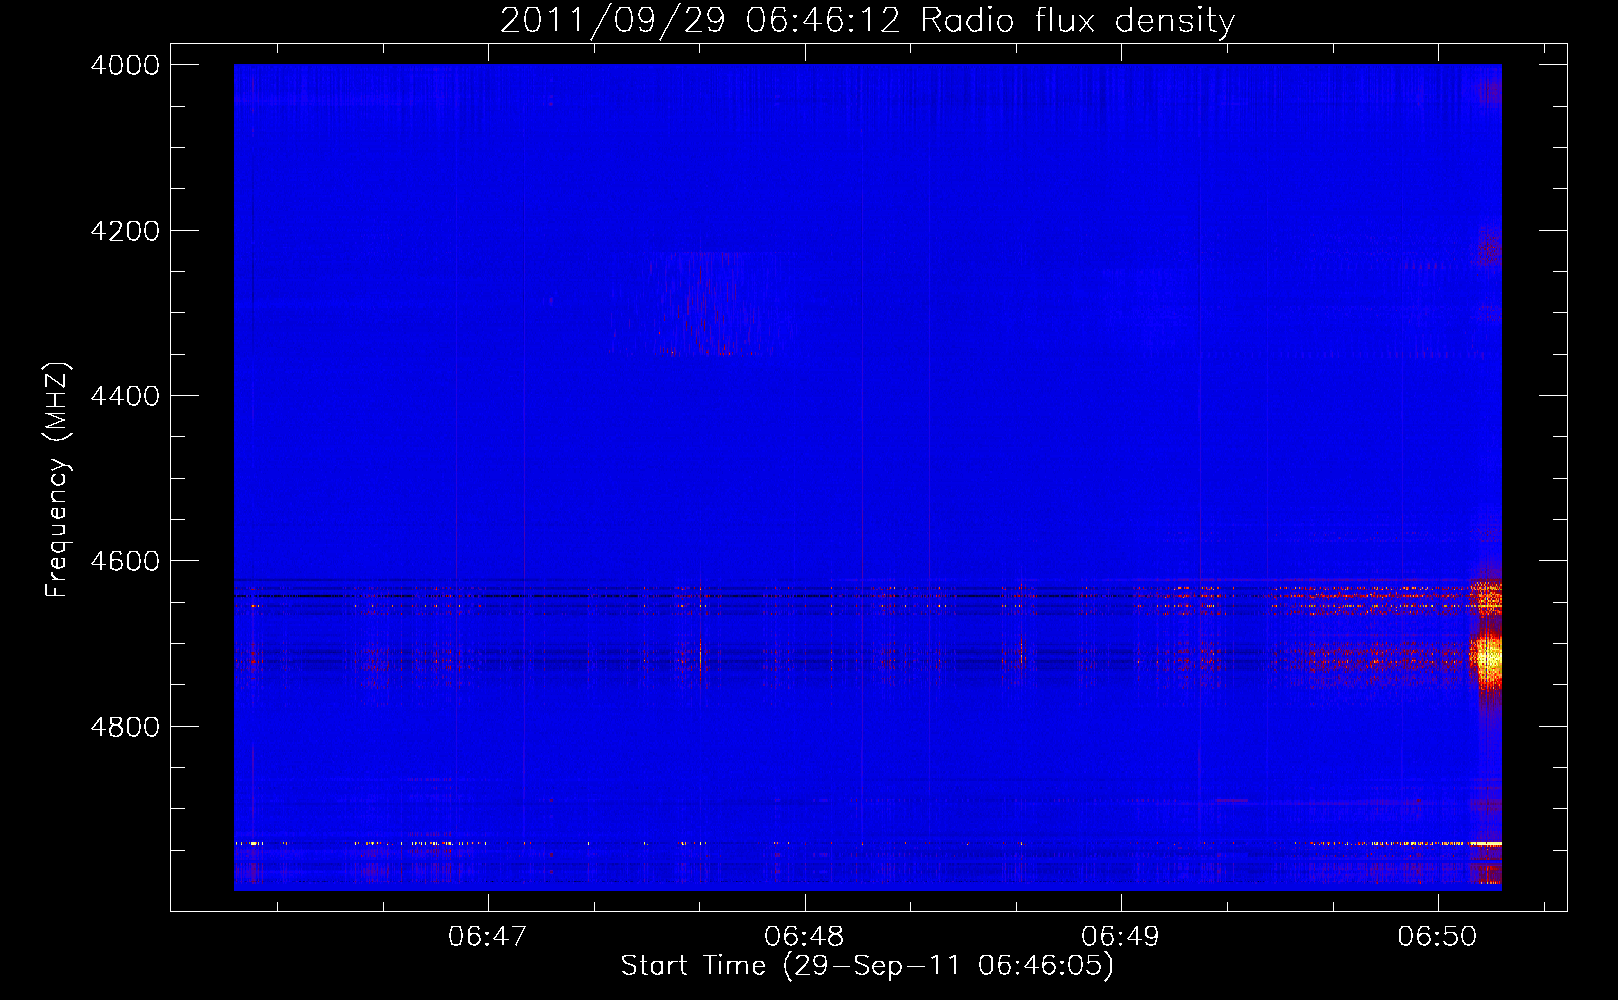Click the 06:49 time tick label
Viewport: 1618px width, 1000px height.
pyautogui.click(x=1121, y=936)
